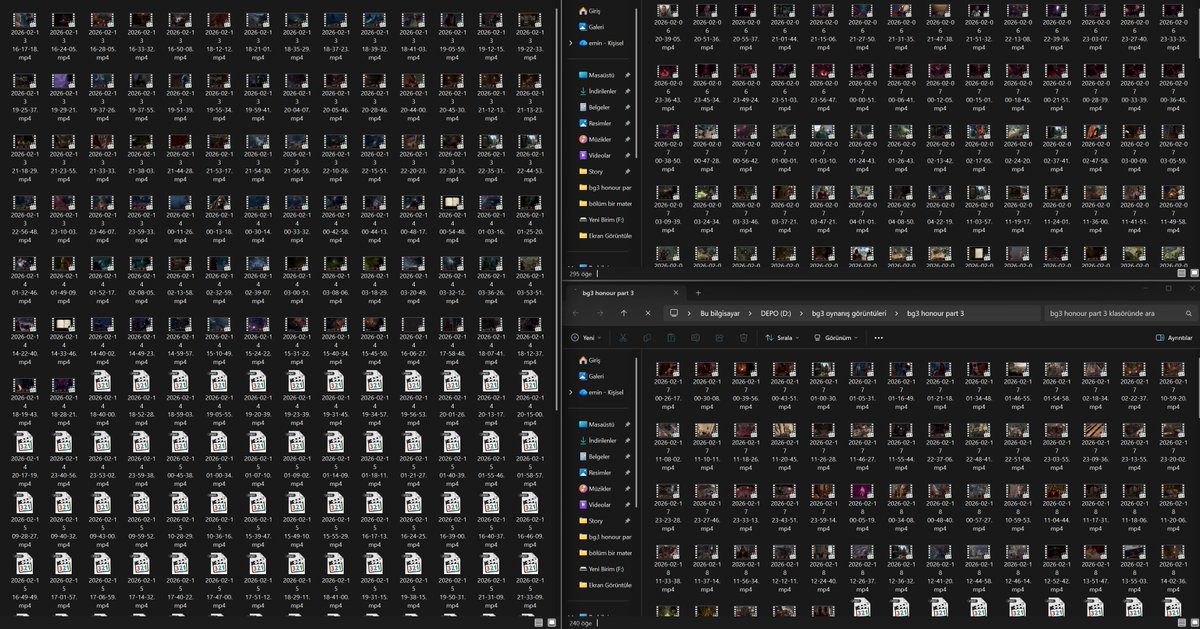
Task: Open the Görünüm view dropdown
Action: 838,338
